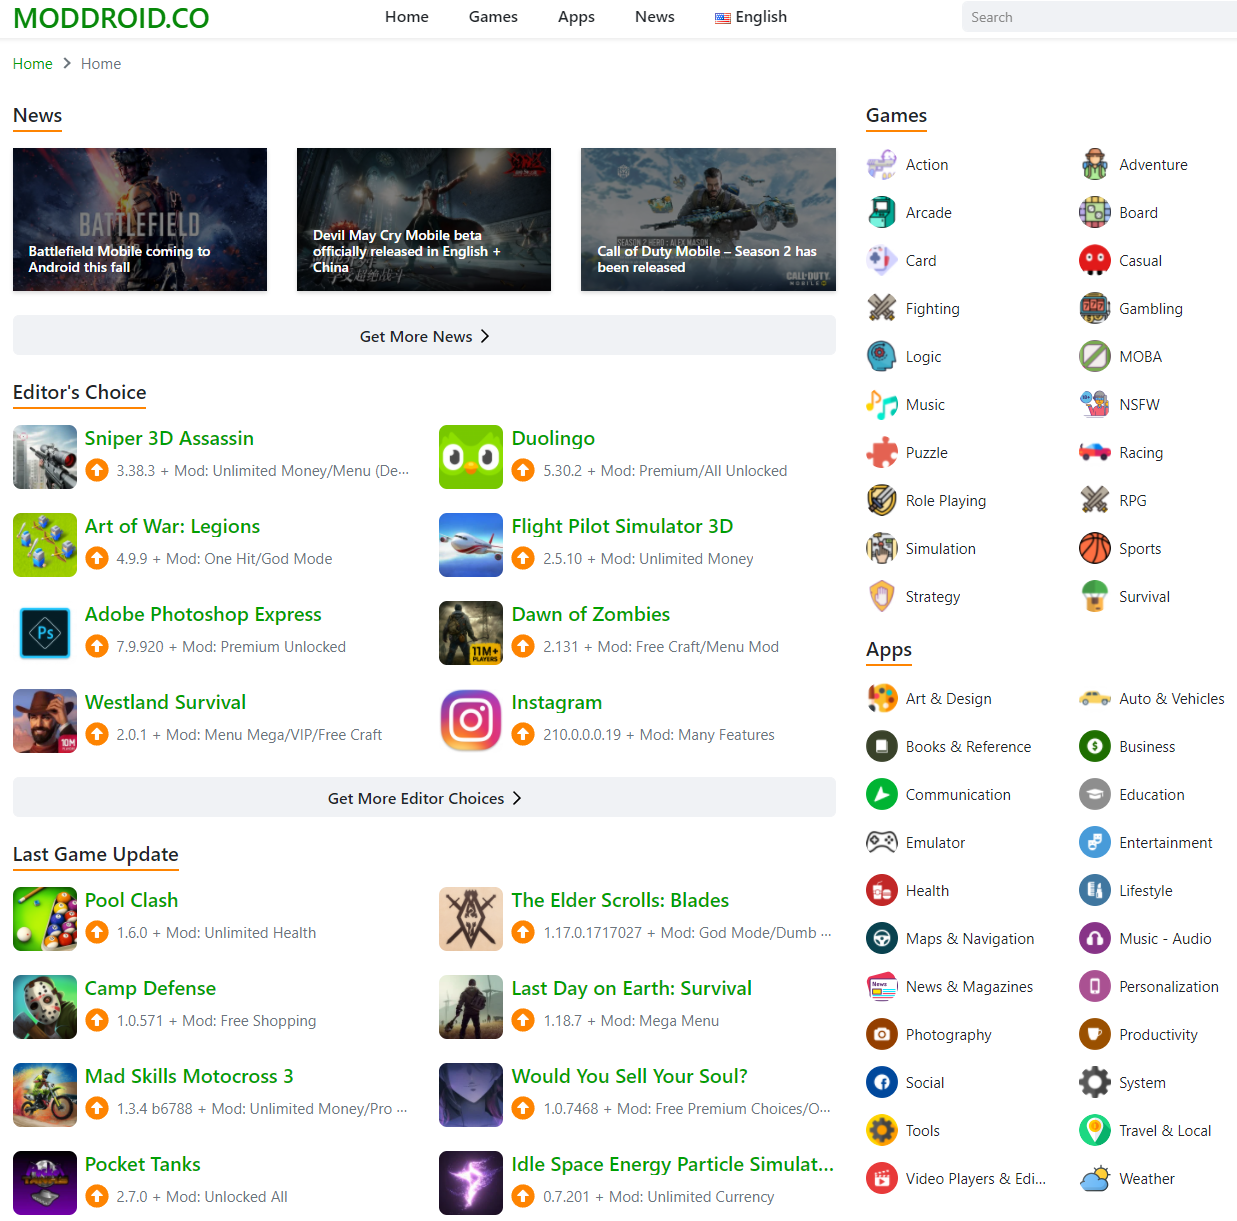Open the Home menu item
1237x1221 pixels.
407,17
